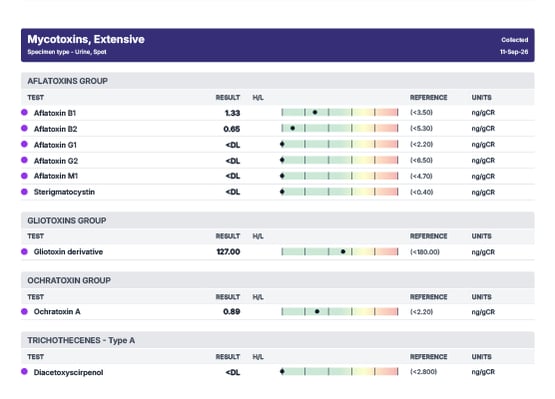Click the Aflatoxin G2 test name
Image resolution: width=555 pixels, height=399 pixels.
point(56,161)
